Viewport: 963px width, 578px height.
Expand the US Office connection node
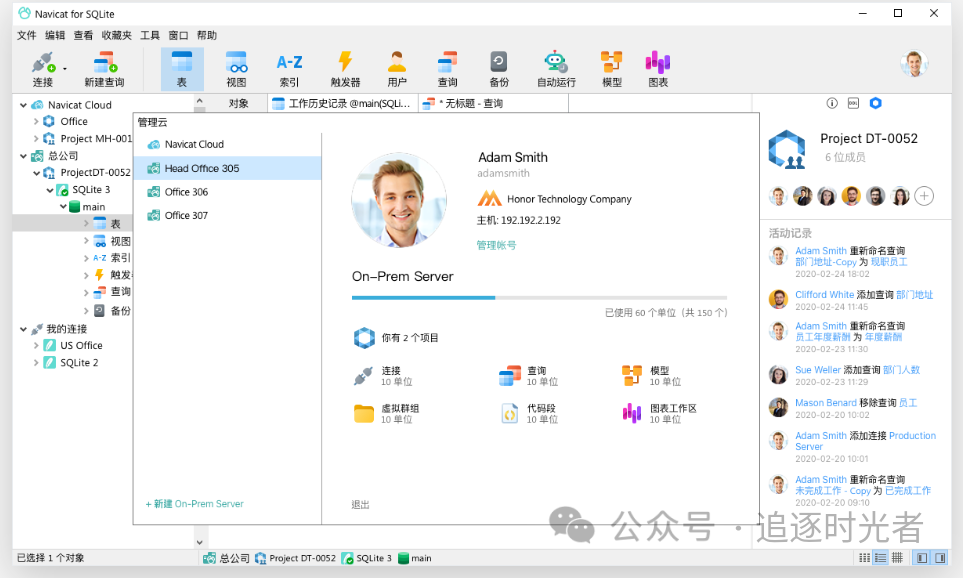click(x=36, y=346)
